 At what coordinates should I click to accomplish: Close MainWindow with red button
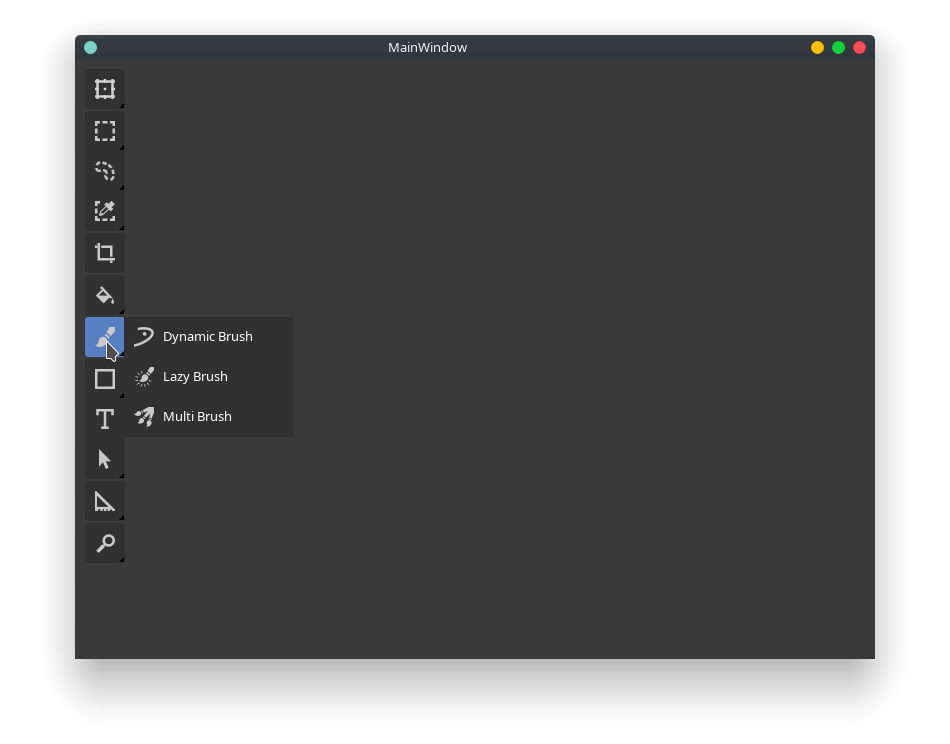pos(859,48)
